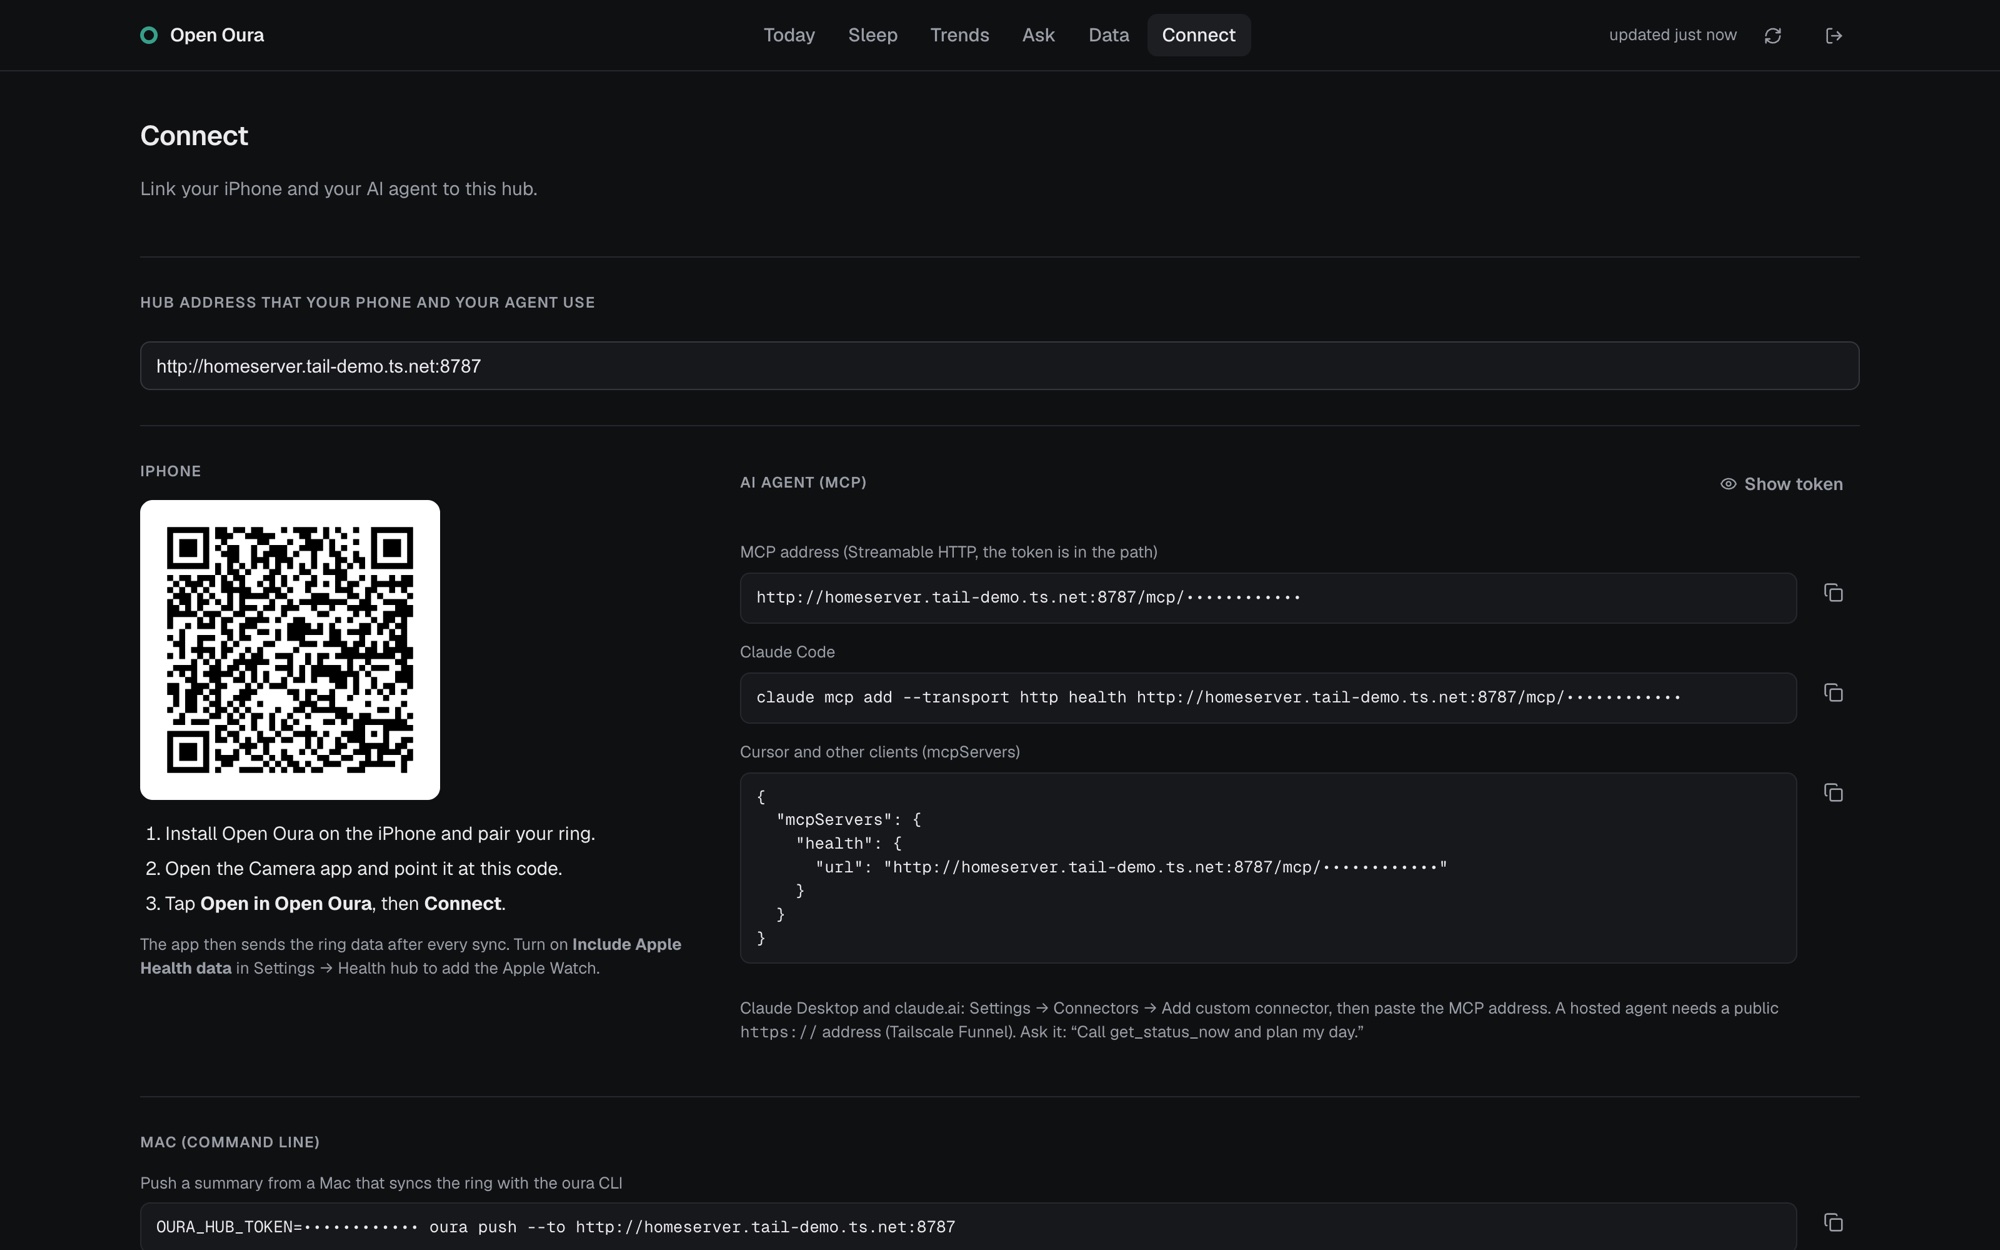Image resolution: width=2000 pixels, height=1250 pixels.
Task: Click the Open Oura brand name
Action: point(217,35)
